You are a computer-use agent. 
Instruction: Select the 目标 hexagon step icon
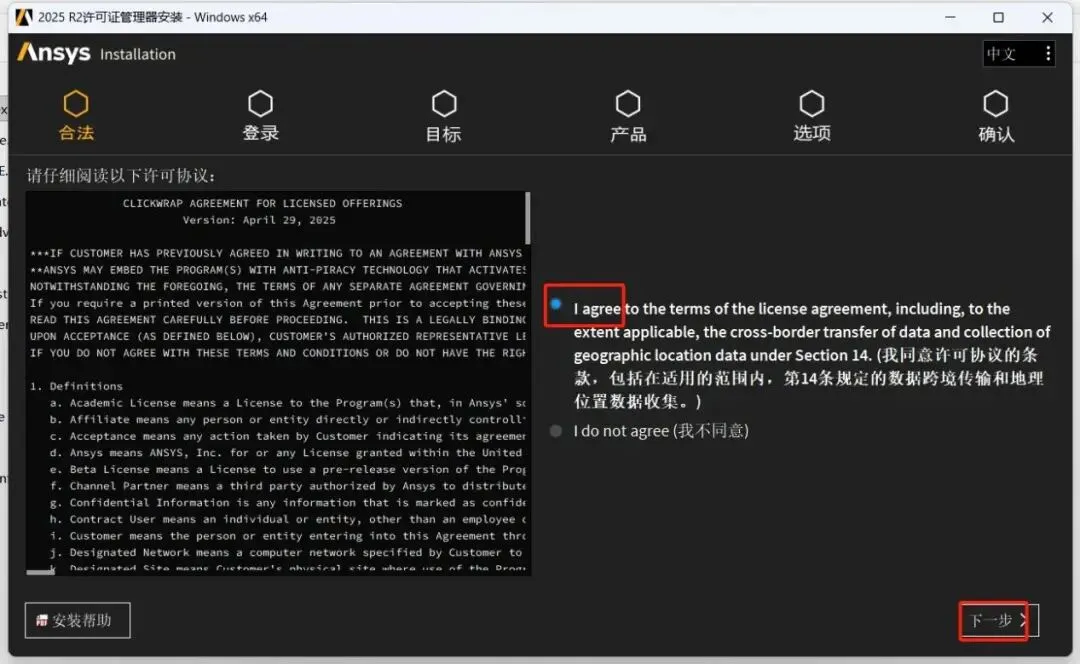point(444,104)
